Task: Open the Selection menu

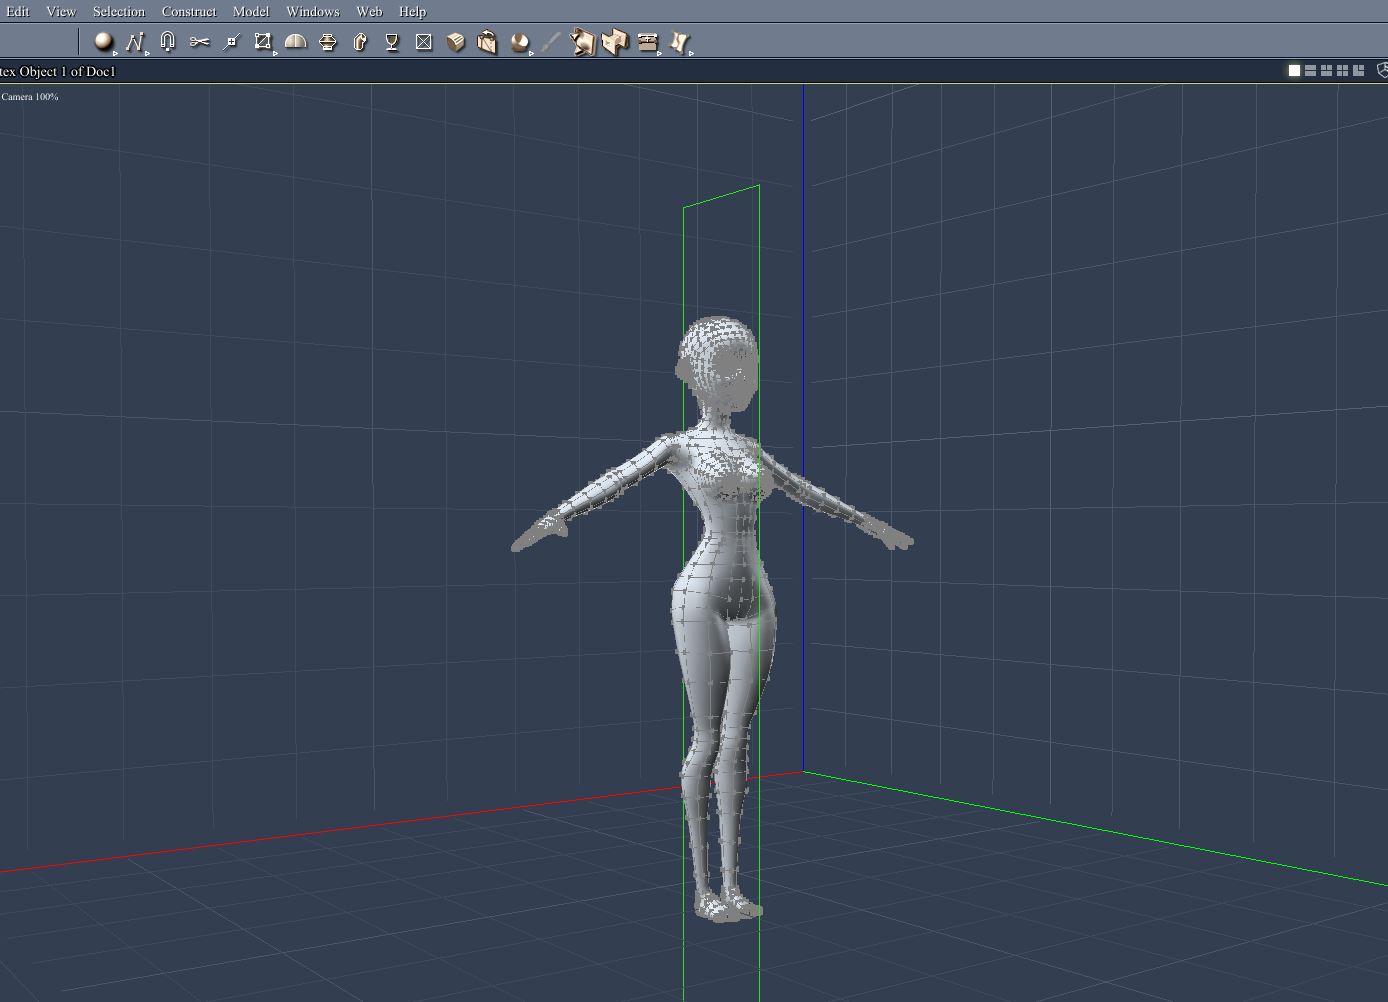Action: pos(119,11)
